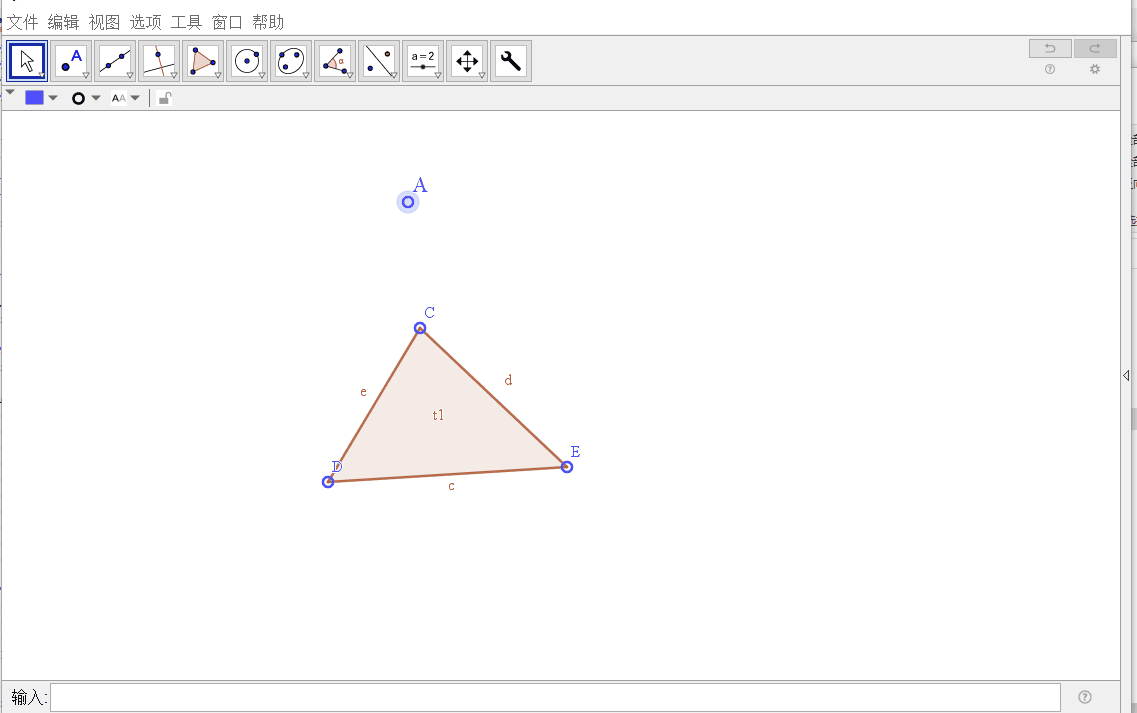Pick the Perpendicular Line tool
Image resolution: width=1137 pixels, height=713 pixels.
[x=159, y=61]
